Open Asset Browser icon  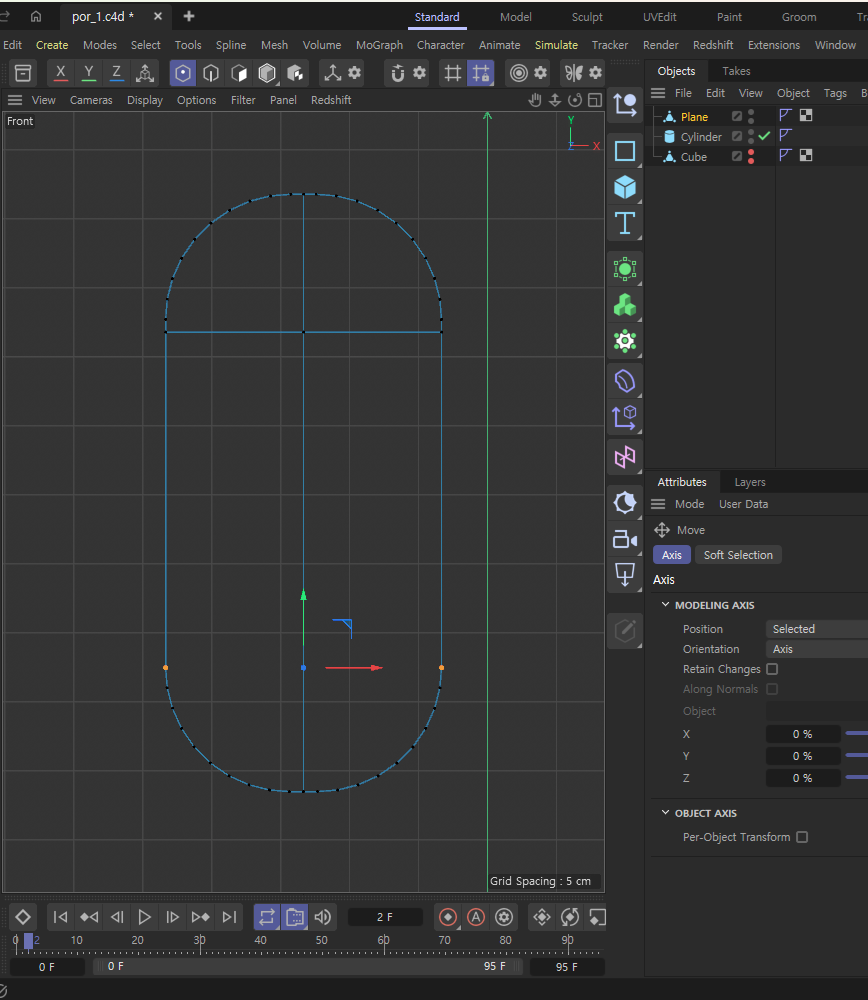point(23,73)
